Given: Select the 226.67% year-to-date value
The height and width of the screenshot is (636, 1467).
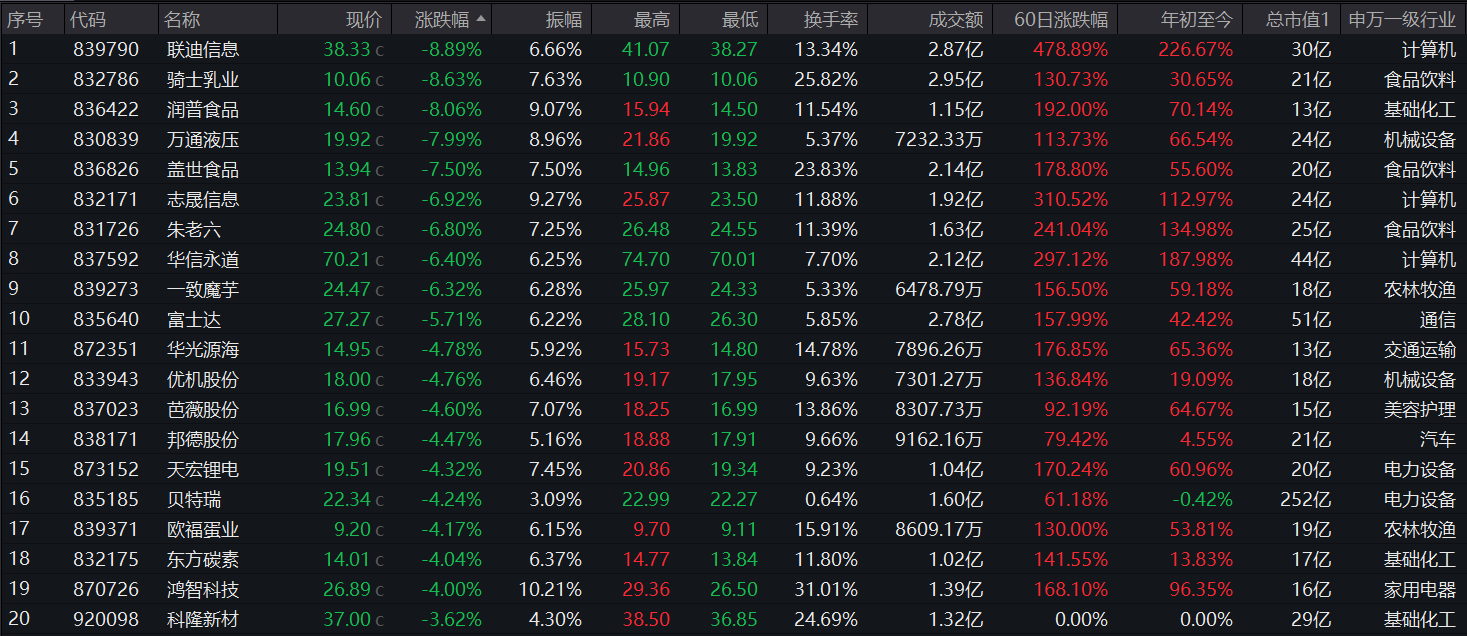Looking at the screenshot, I should pos(1196,49).
